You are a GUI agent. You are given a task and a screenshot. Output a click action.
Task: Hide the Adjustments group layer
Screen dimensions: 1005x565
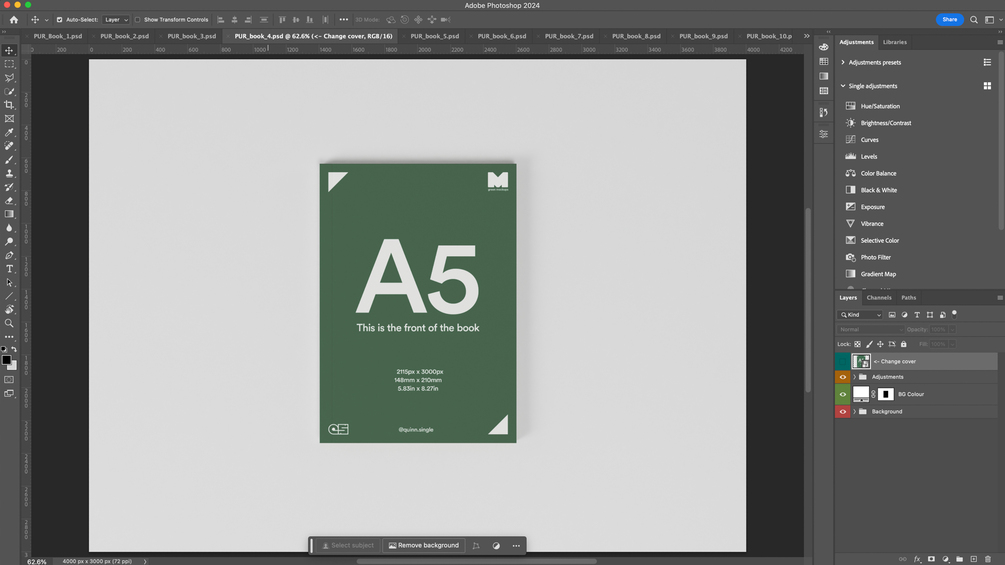(x=843, y=377)
